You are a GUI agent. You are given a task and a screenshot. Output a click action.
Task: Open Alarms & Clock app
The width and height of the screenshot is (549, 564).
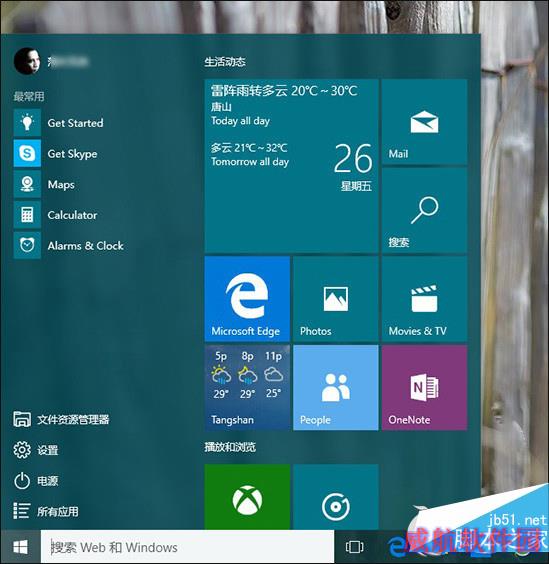[86, 245]
